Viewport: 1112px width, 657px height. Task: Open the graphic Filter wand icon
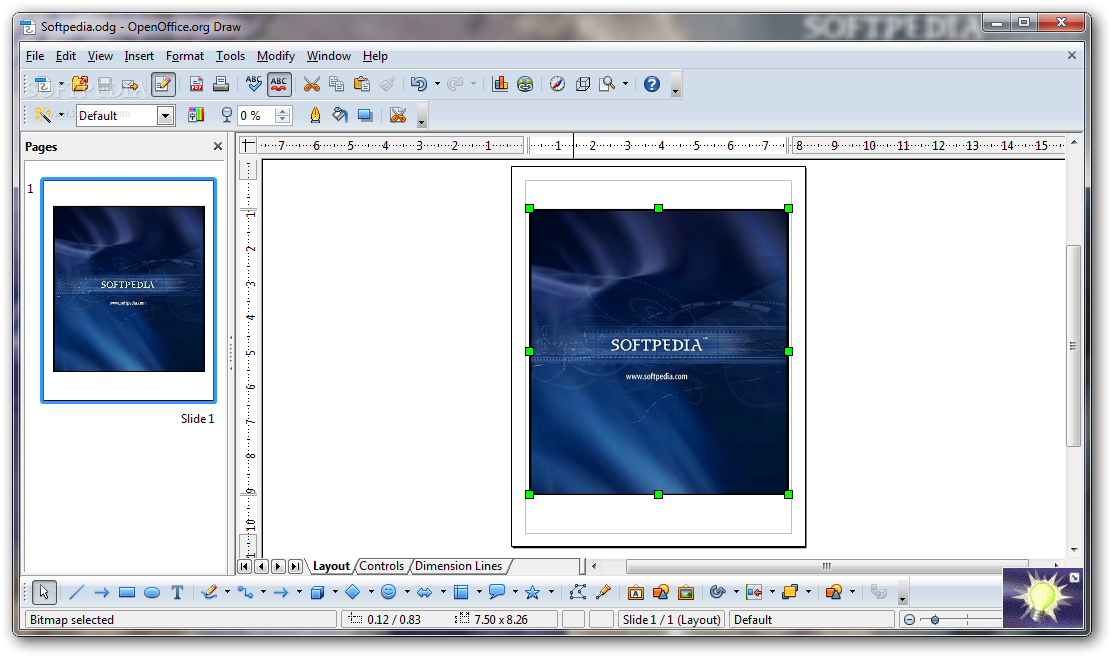[x=43, y=115]
